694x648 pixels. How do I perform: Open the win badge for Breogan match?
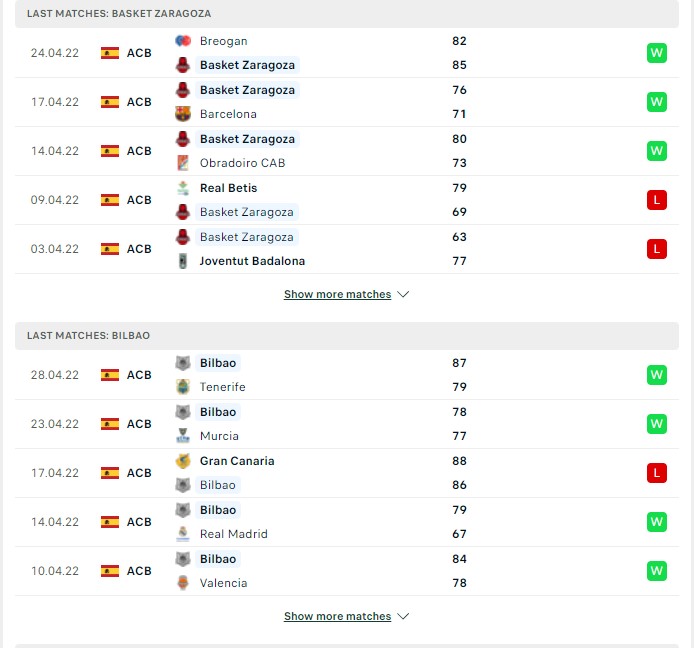pyautogui.click(x=656, y=53)
